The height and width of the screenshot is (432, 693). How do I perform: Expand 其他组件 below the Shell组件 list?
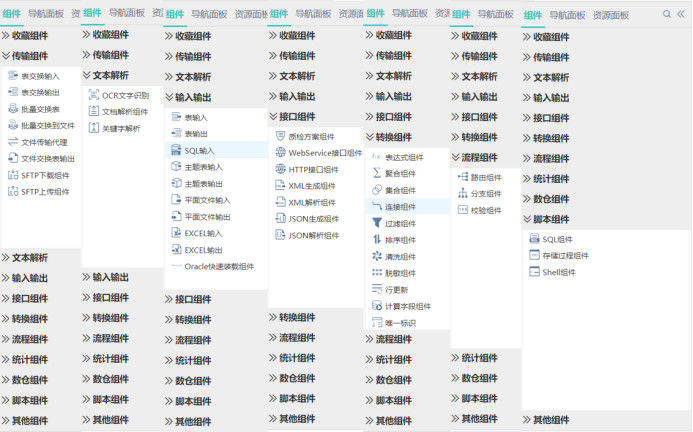pyautogui.click(x=546, y=420)
